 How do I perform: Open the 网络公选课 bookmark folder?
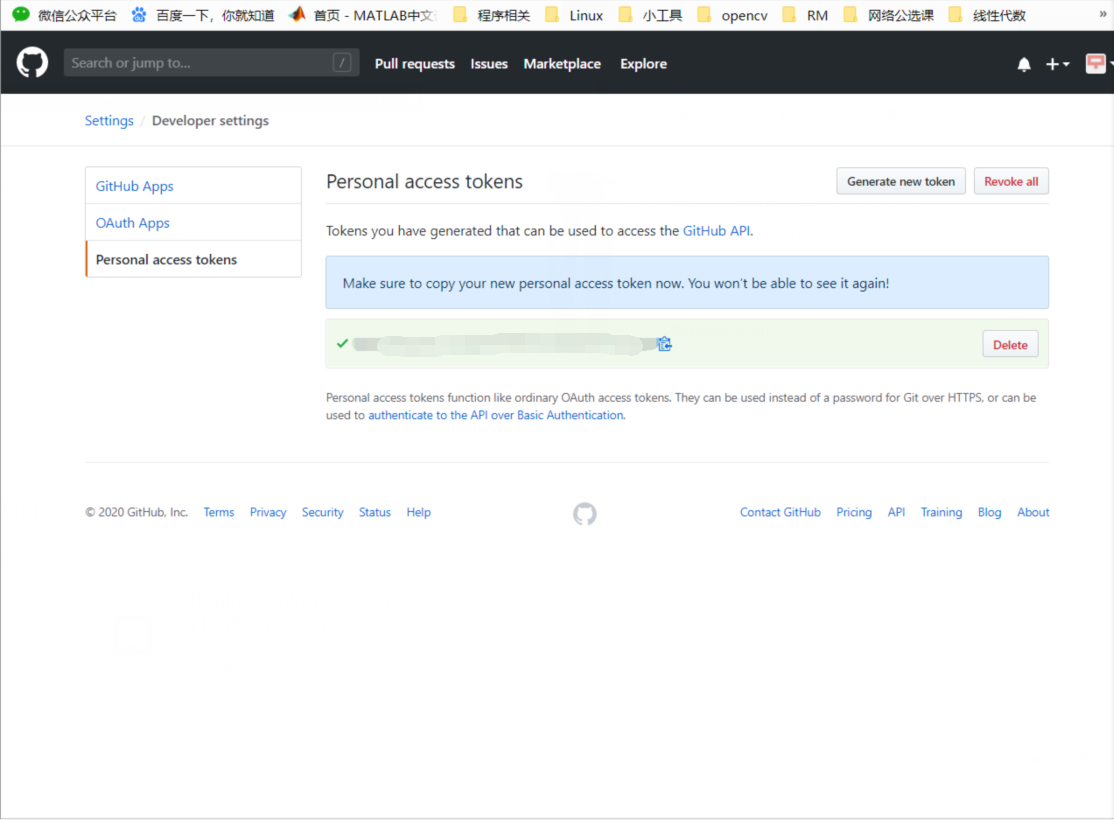889,15
